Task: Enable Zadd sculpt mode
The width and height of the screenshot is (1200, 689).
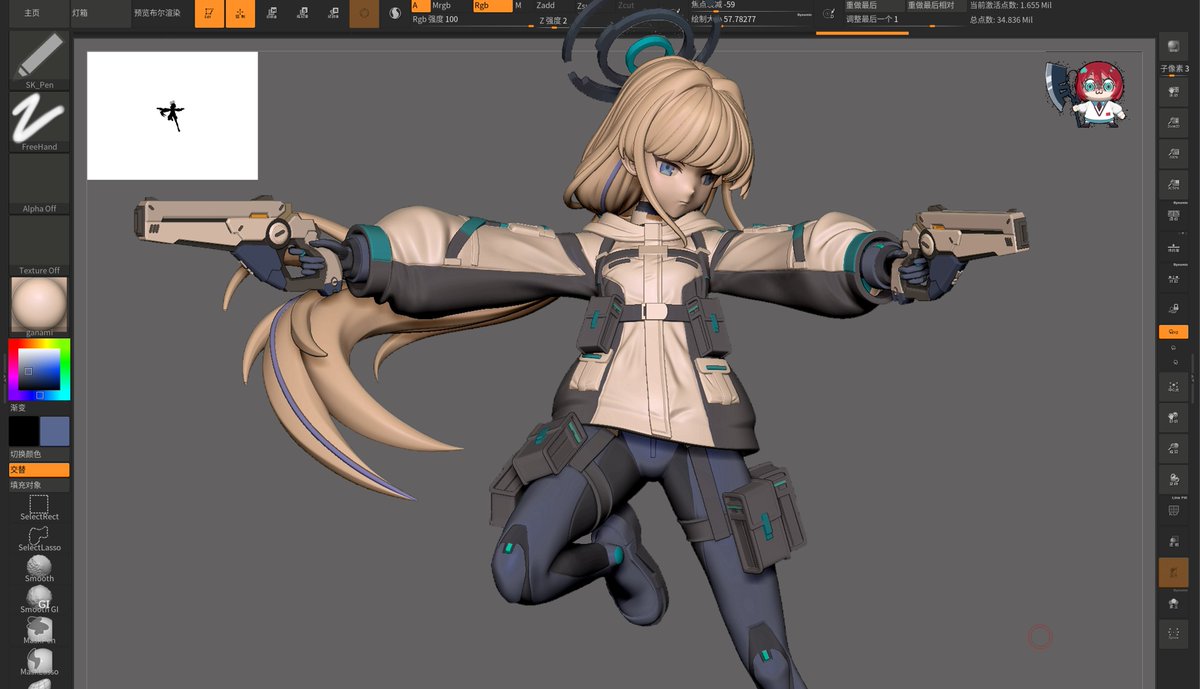Action: point(552,6)
